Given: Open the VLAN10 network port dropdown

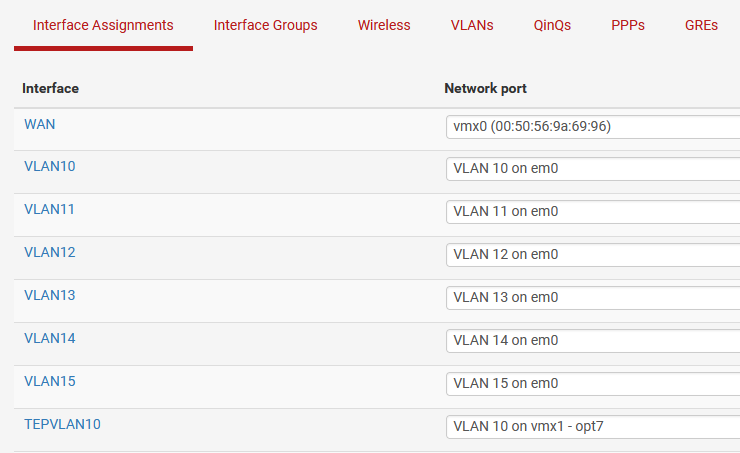Looking at the screenshot, I should [x=592, y=169].
